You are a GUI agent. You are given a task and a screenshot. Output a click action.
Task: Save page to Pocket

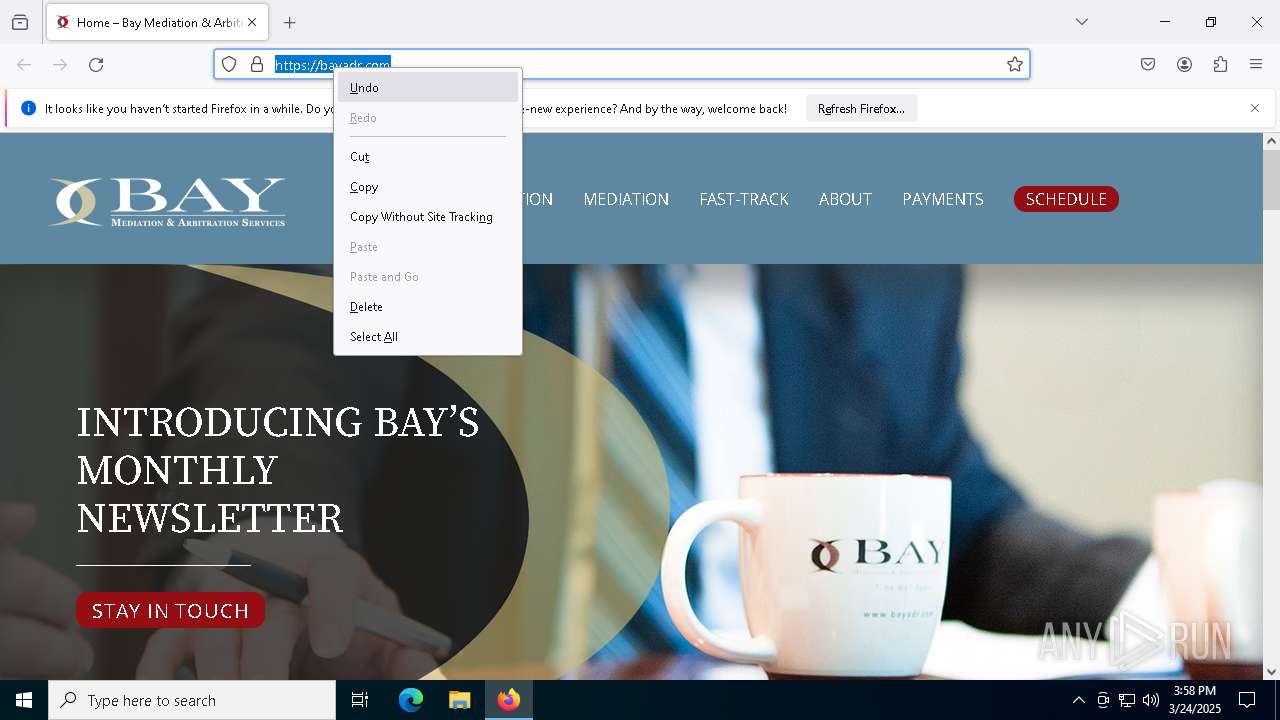1148,64
